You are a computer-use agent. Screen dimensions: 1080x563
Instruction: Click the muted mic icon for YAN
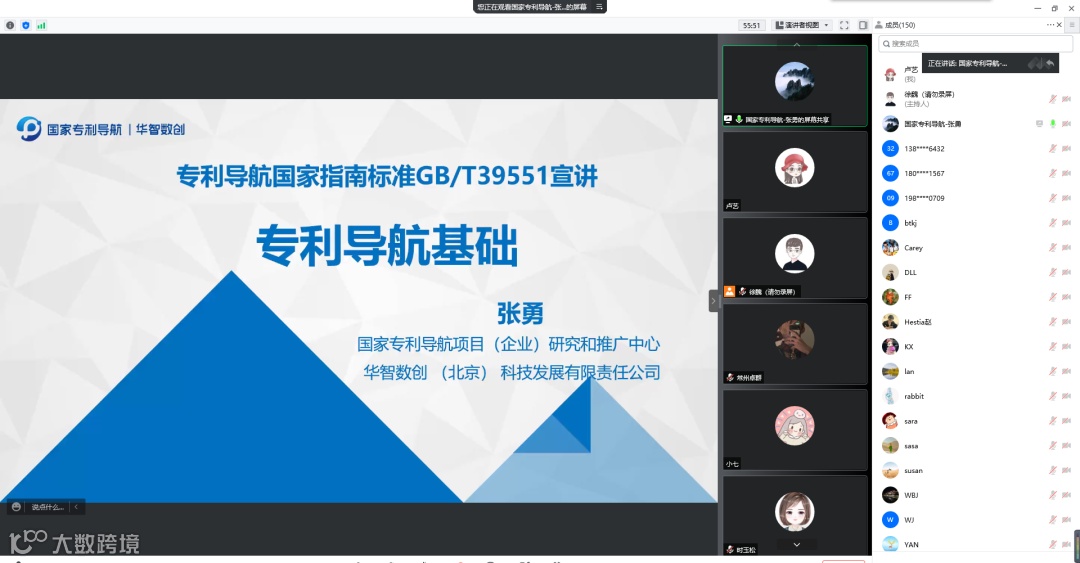point(1052,545)
